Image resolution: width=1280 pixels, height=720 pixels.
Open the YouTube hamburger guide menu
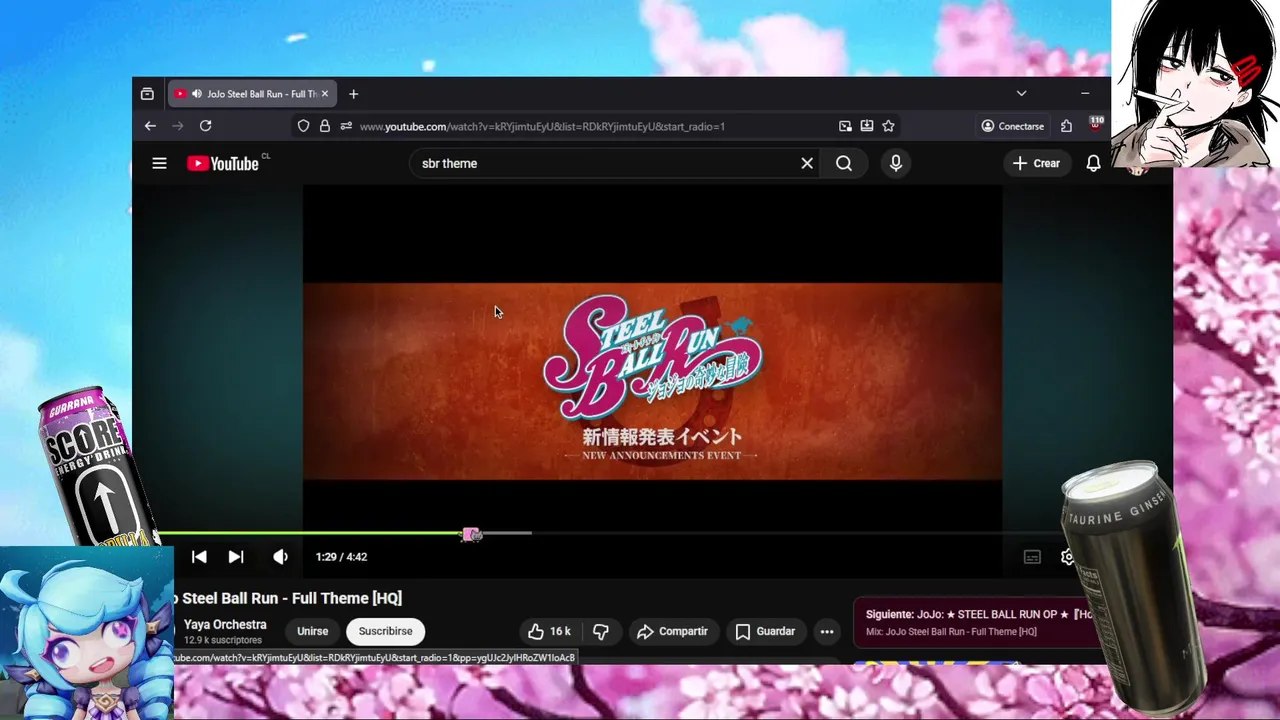(x=159, y=163)
